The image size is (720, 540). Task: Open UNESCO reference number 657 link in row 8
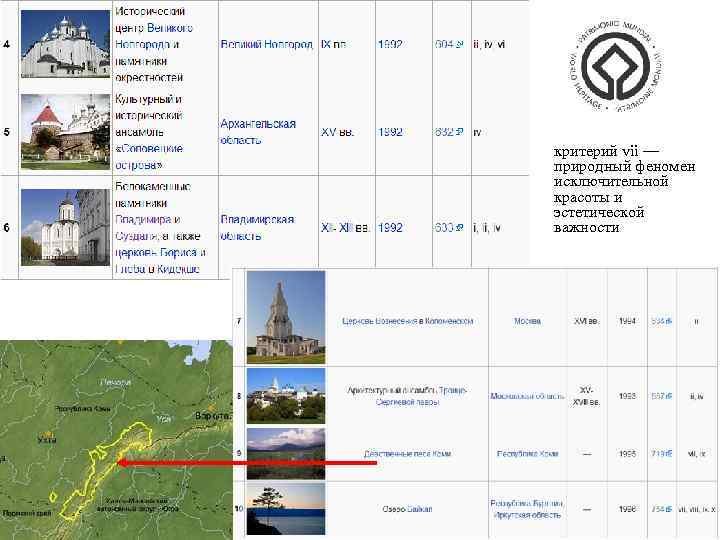click(x=662, y=396)
